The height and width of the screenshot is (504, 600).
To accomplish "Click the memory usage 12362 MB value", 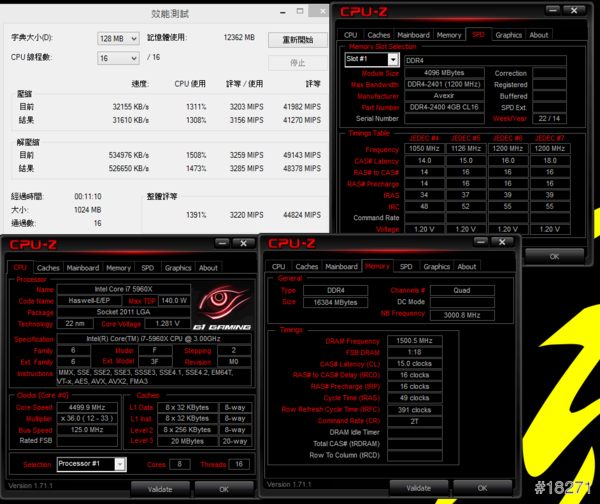I will coord(239,38).
